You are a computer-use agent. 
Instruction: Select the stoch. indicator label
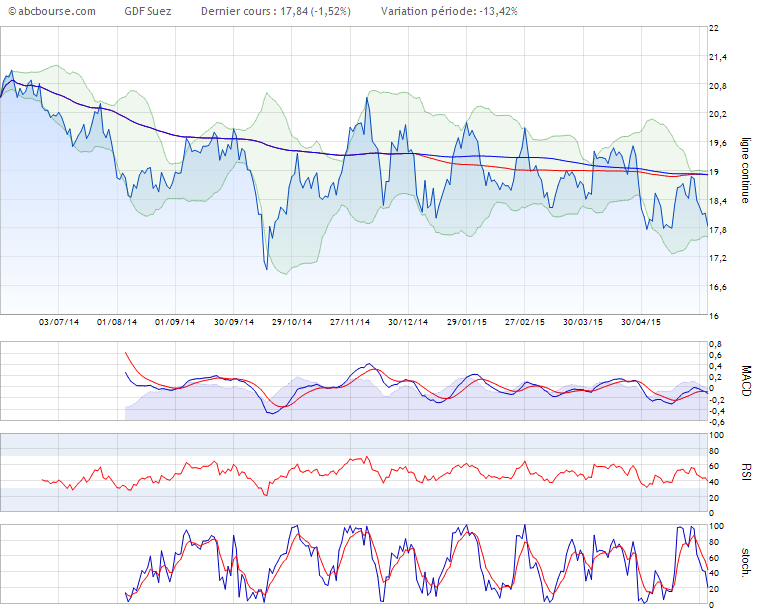point(745,564)
